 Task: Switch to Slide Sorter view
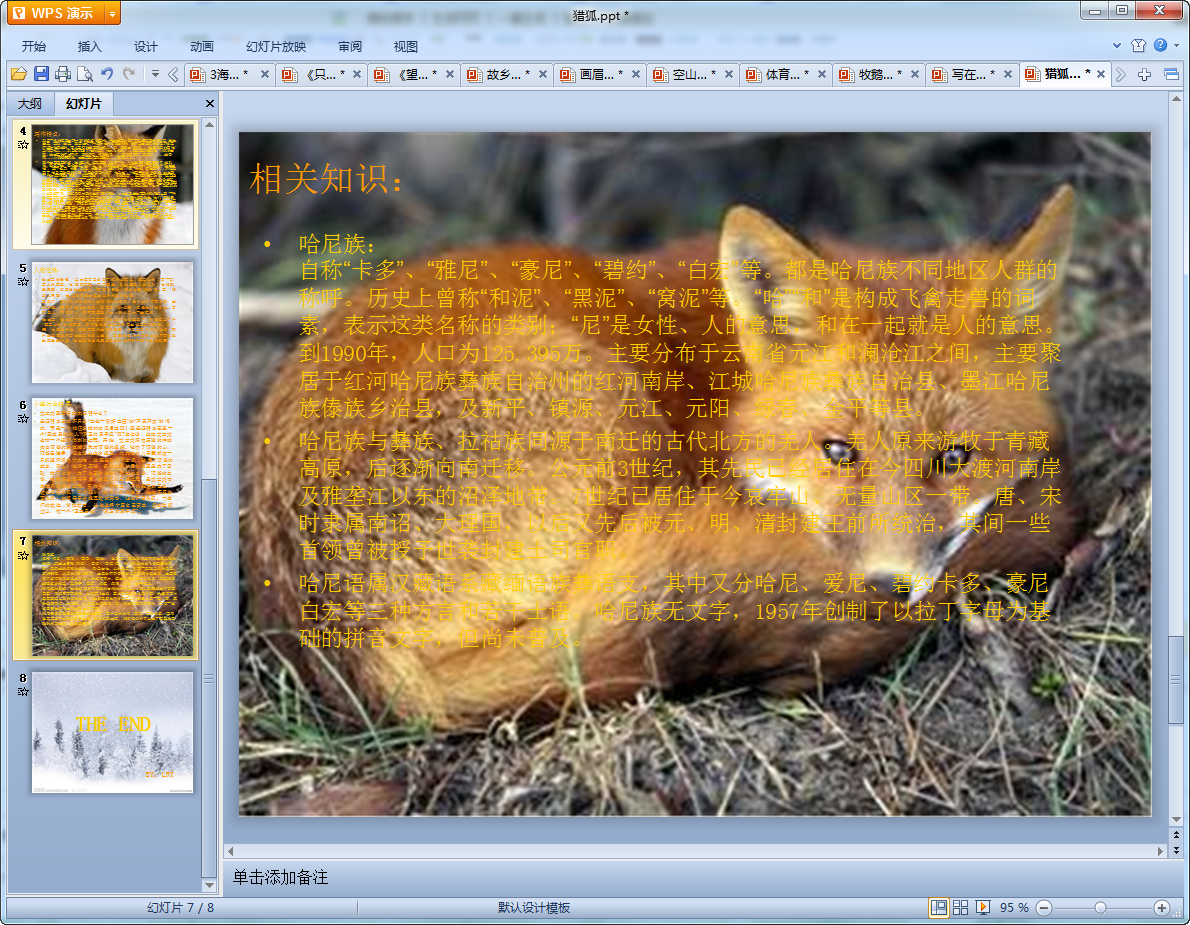click(960, 907)
